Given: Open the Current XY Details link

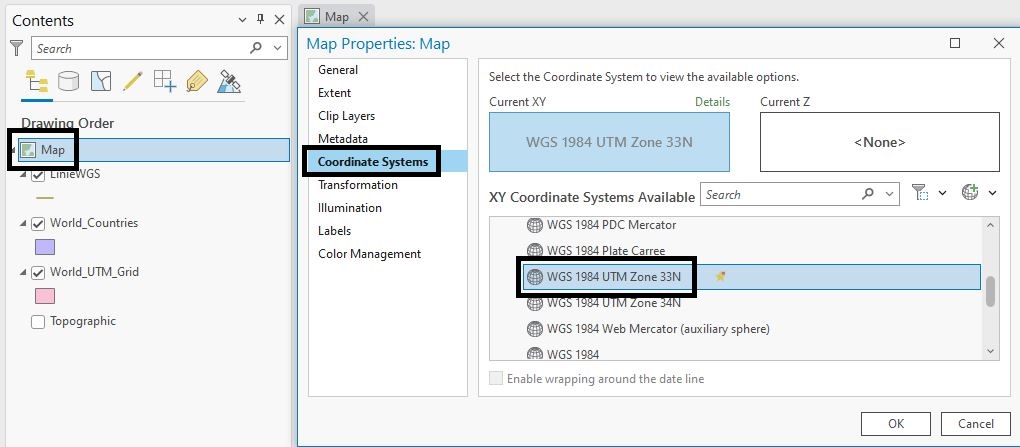Looking at the screenshot, I should [712, 102].
